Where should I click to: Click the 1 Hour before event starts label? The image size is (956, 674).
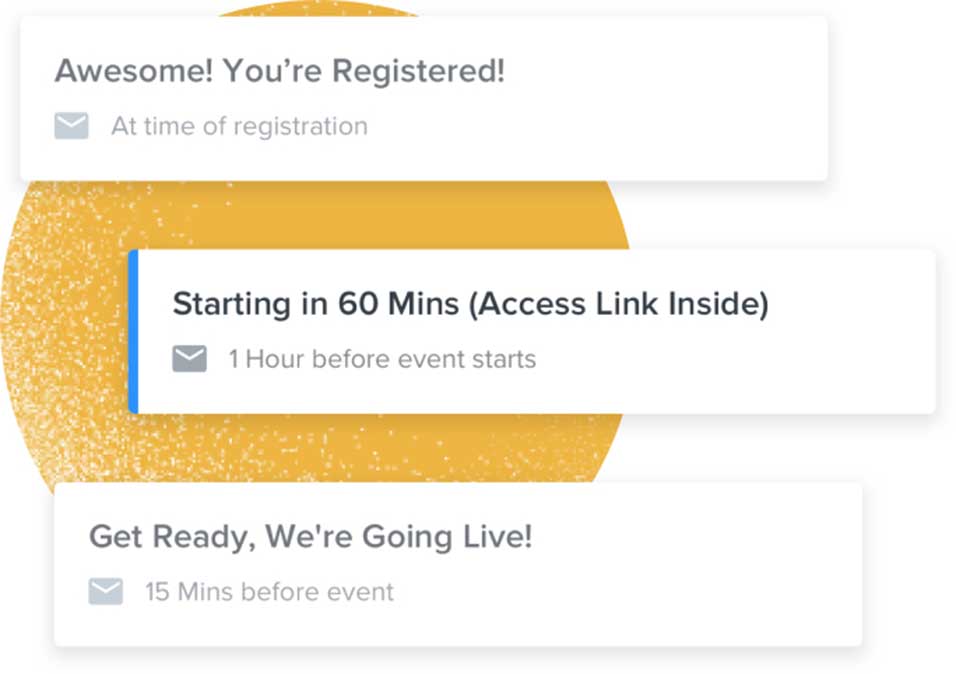point(382,359)
